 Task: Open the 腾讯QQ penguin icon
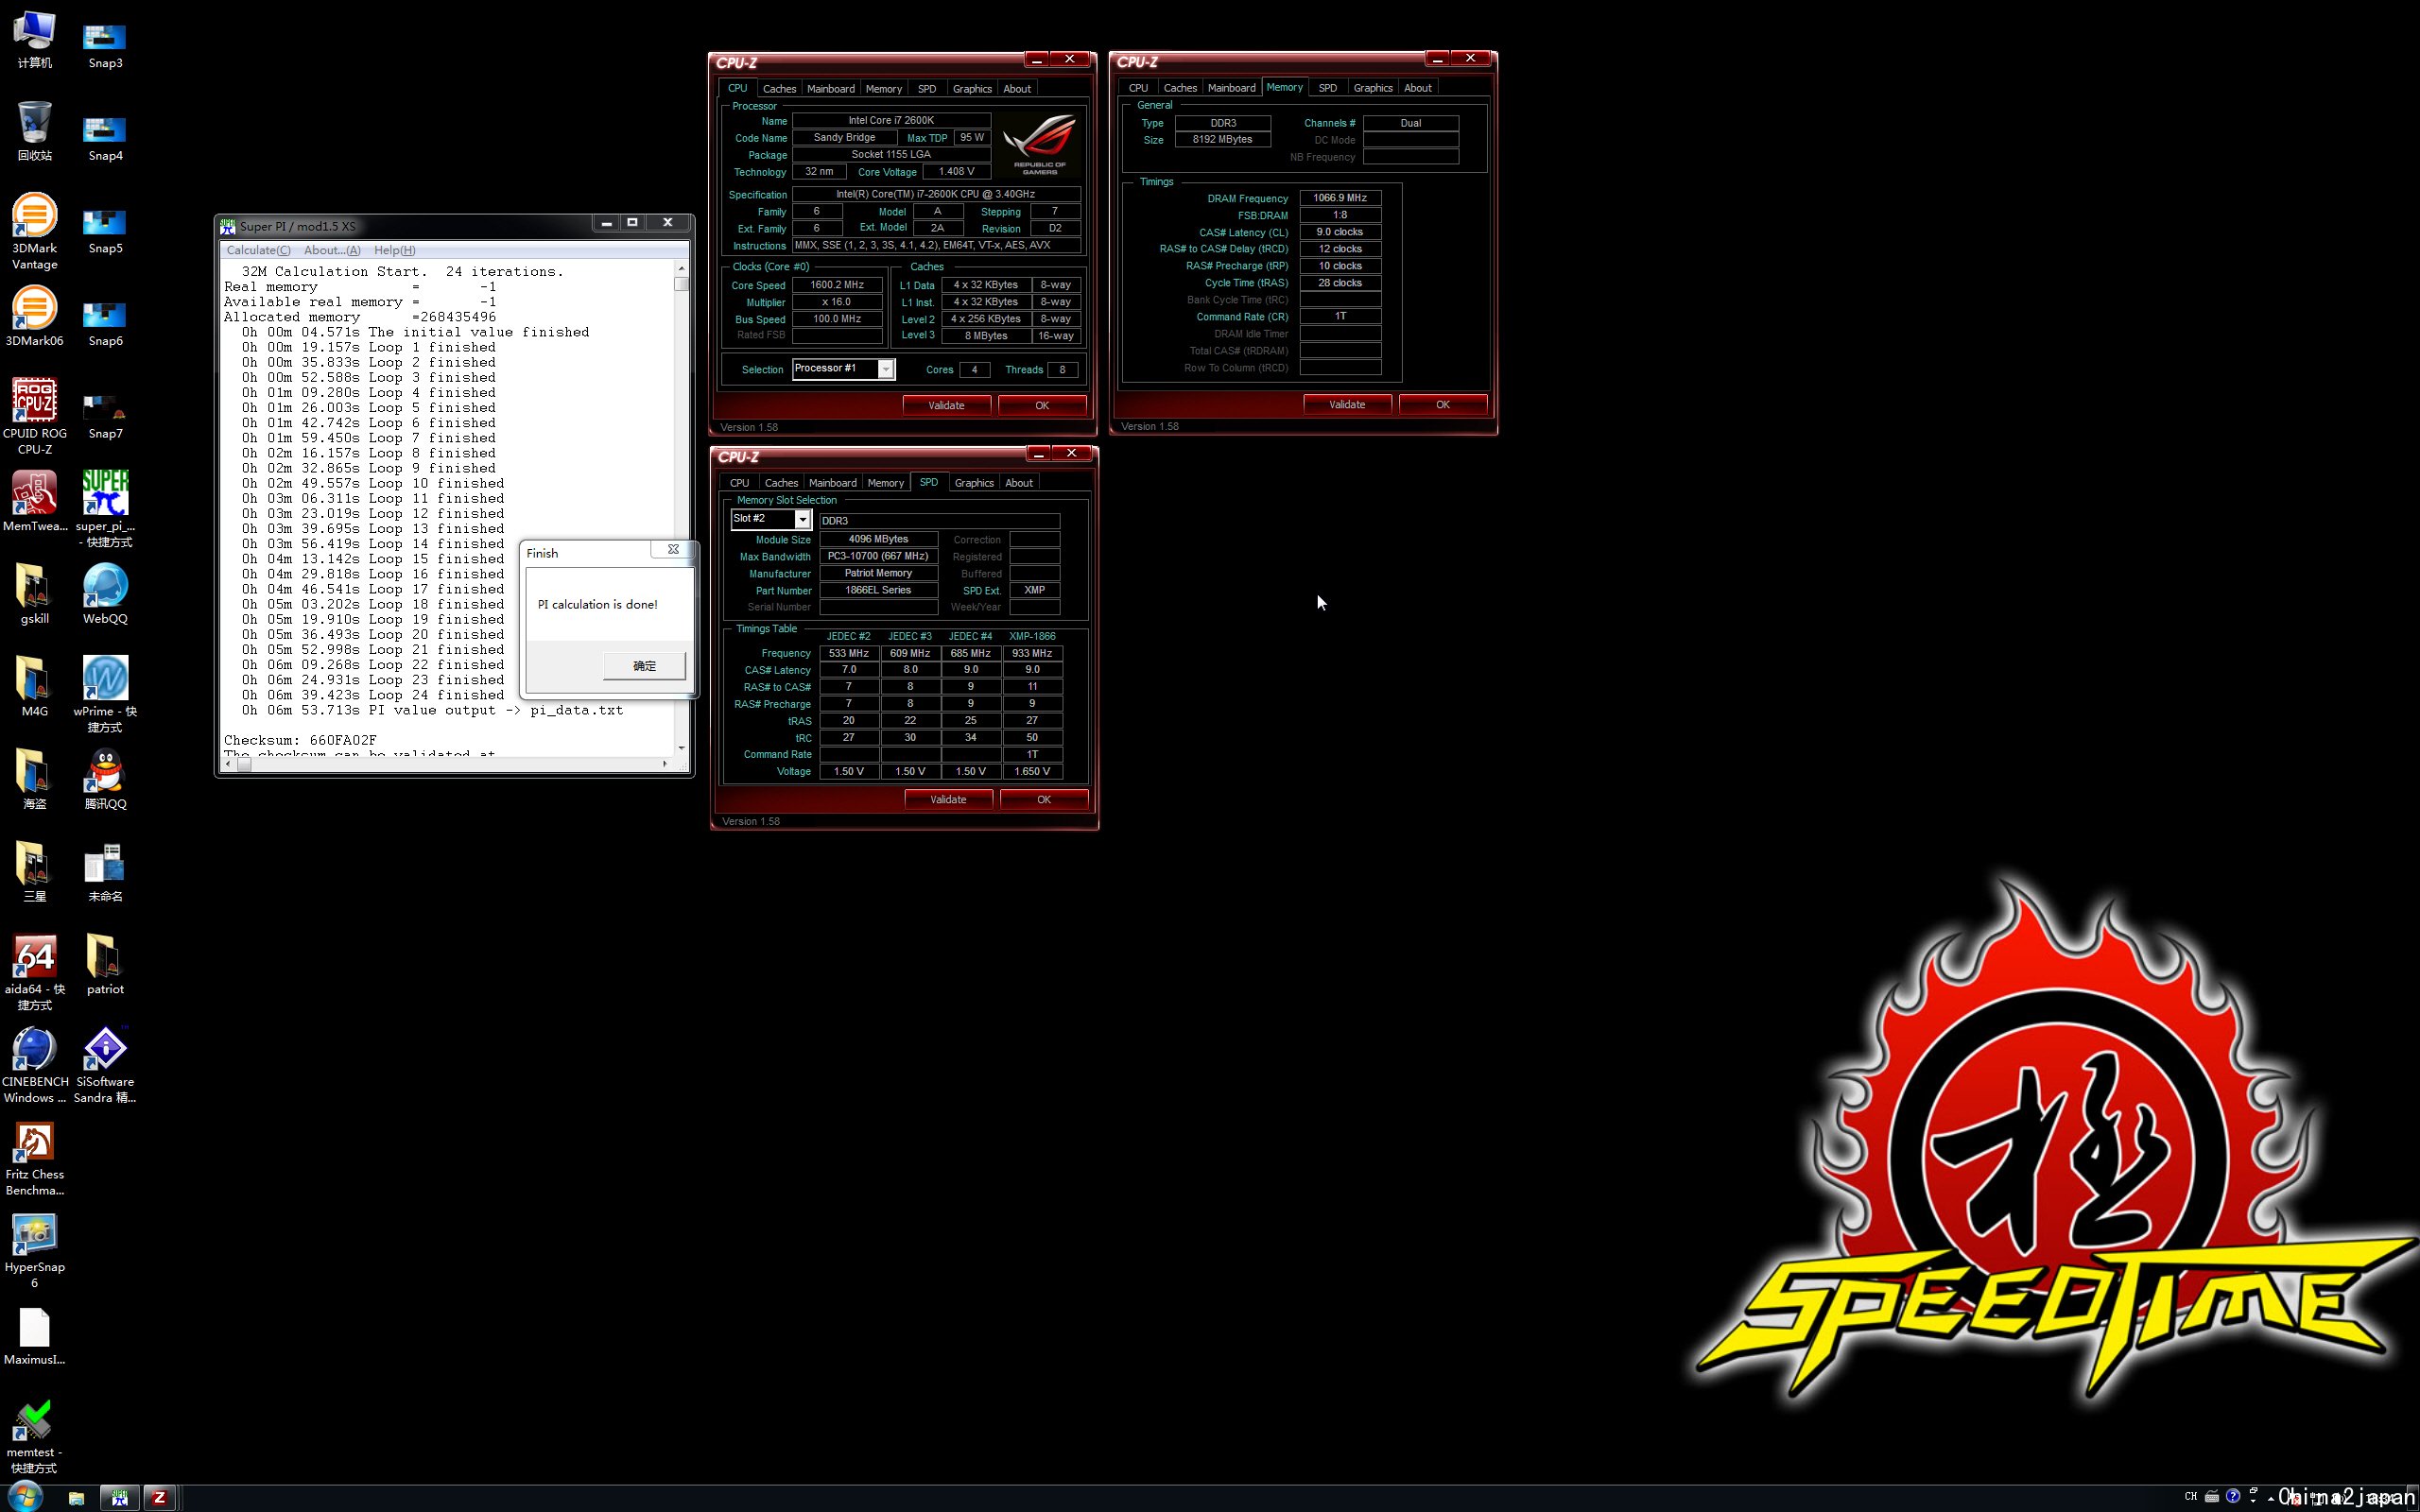105,779
